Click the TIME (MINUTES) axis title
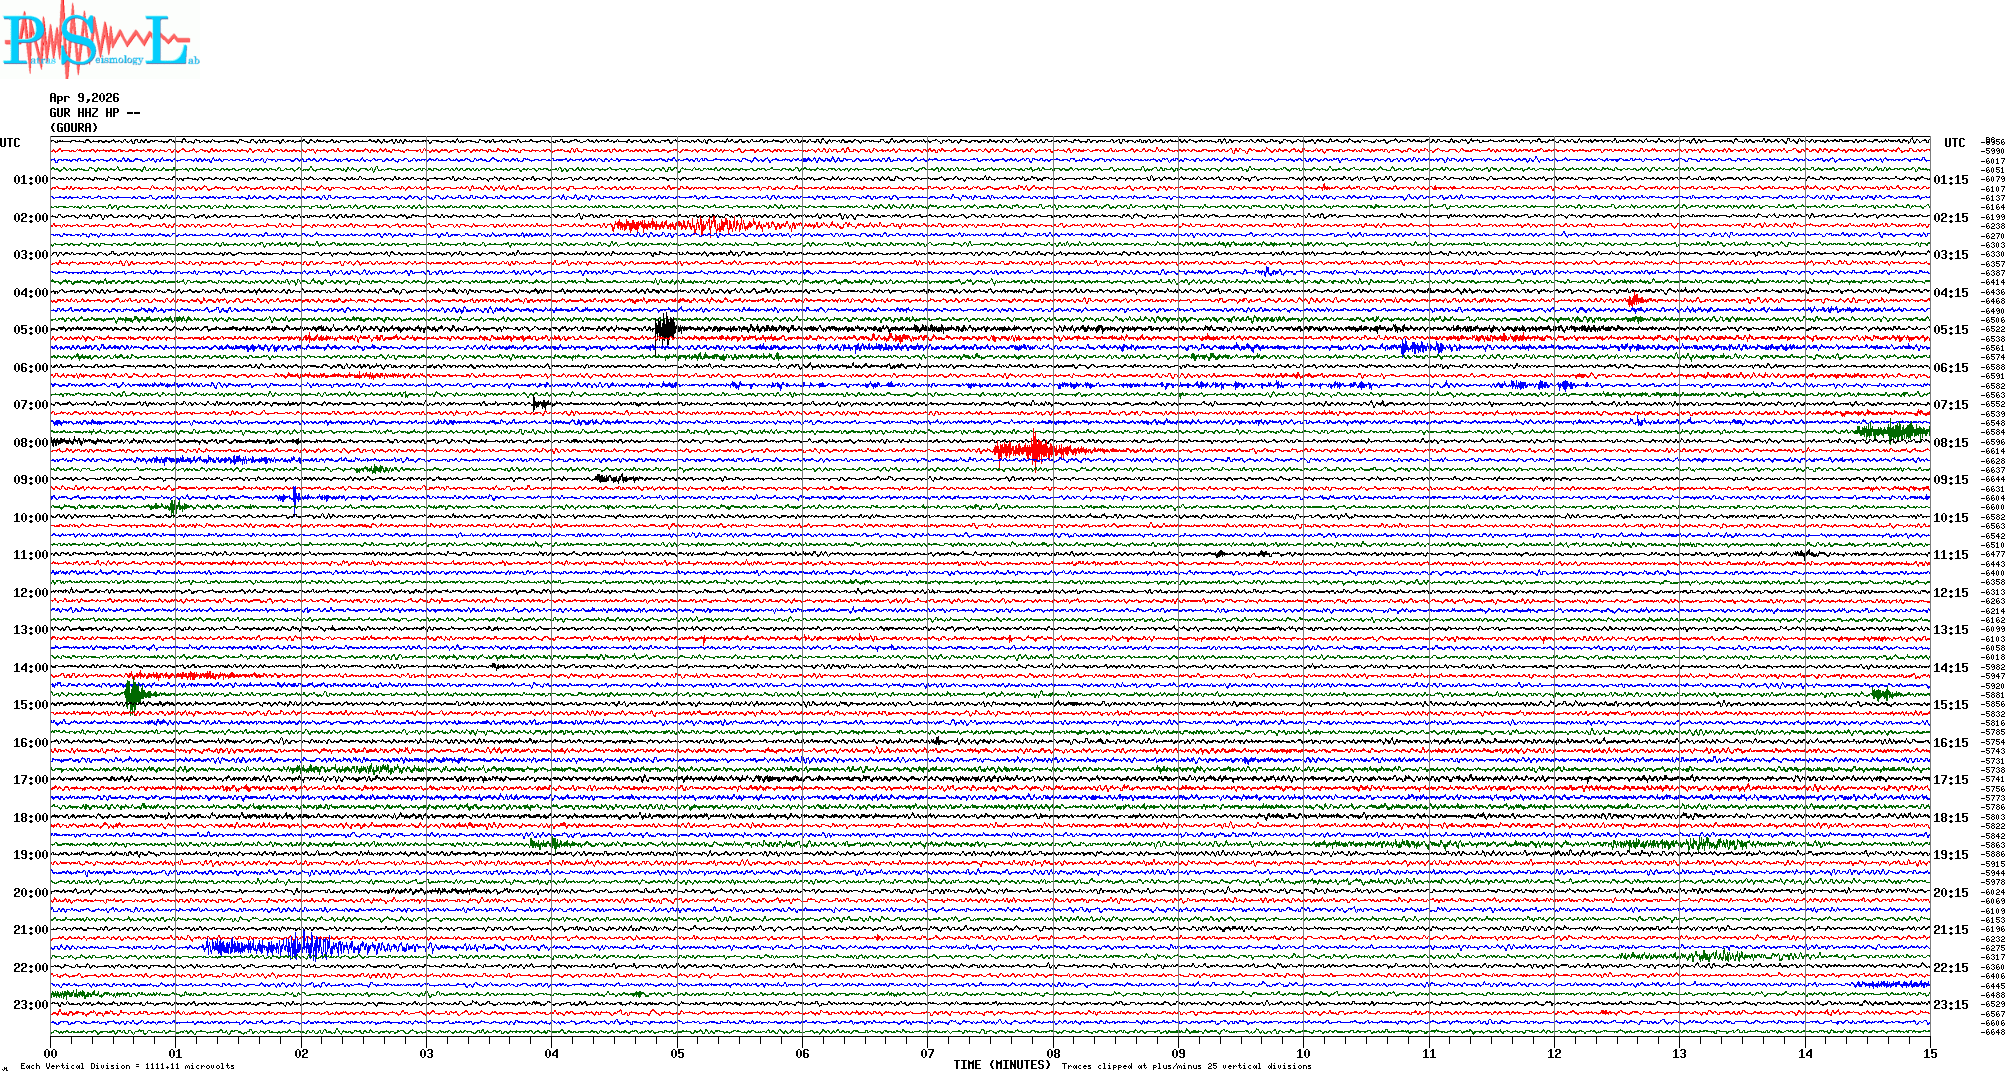 coord(1002,1065)
